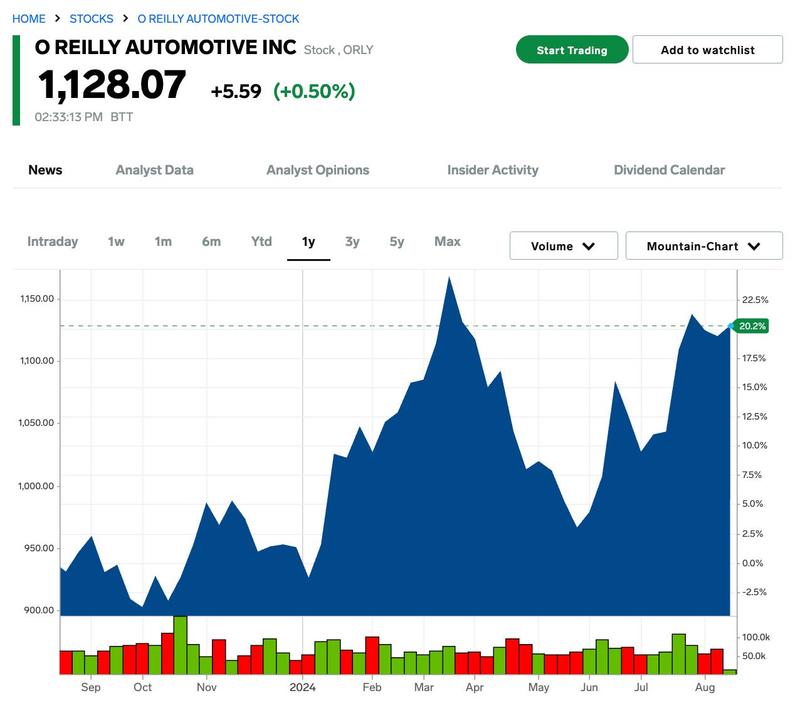The width and height of the screenshot is (800, 705).
Task: Click the company name O REILLY AUTOMOTIVE INC
Action: (165, 47)
